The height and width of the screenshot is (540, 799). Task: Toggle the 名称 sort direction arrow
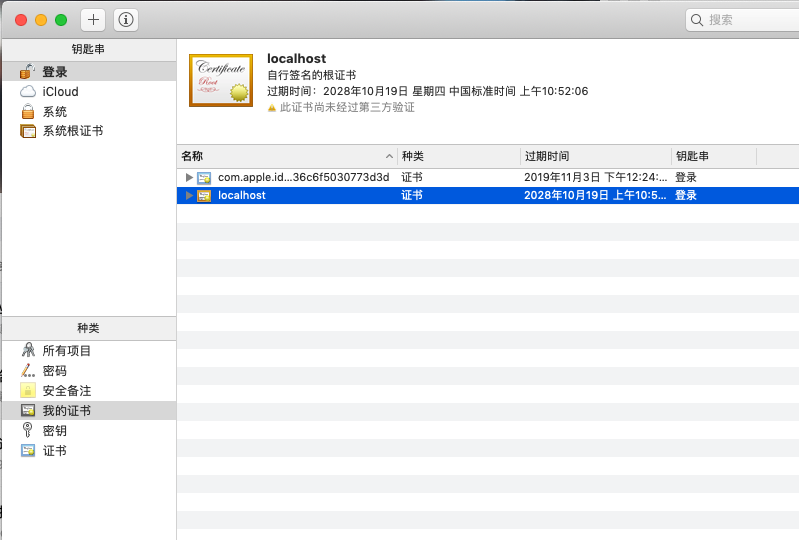point(389,156)
